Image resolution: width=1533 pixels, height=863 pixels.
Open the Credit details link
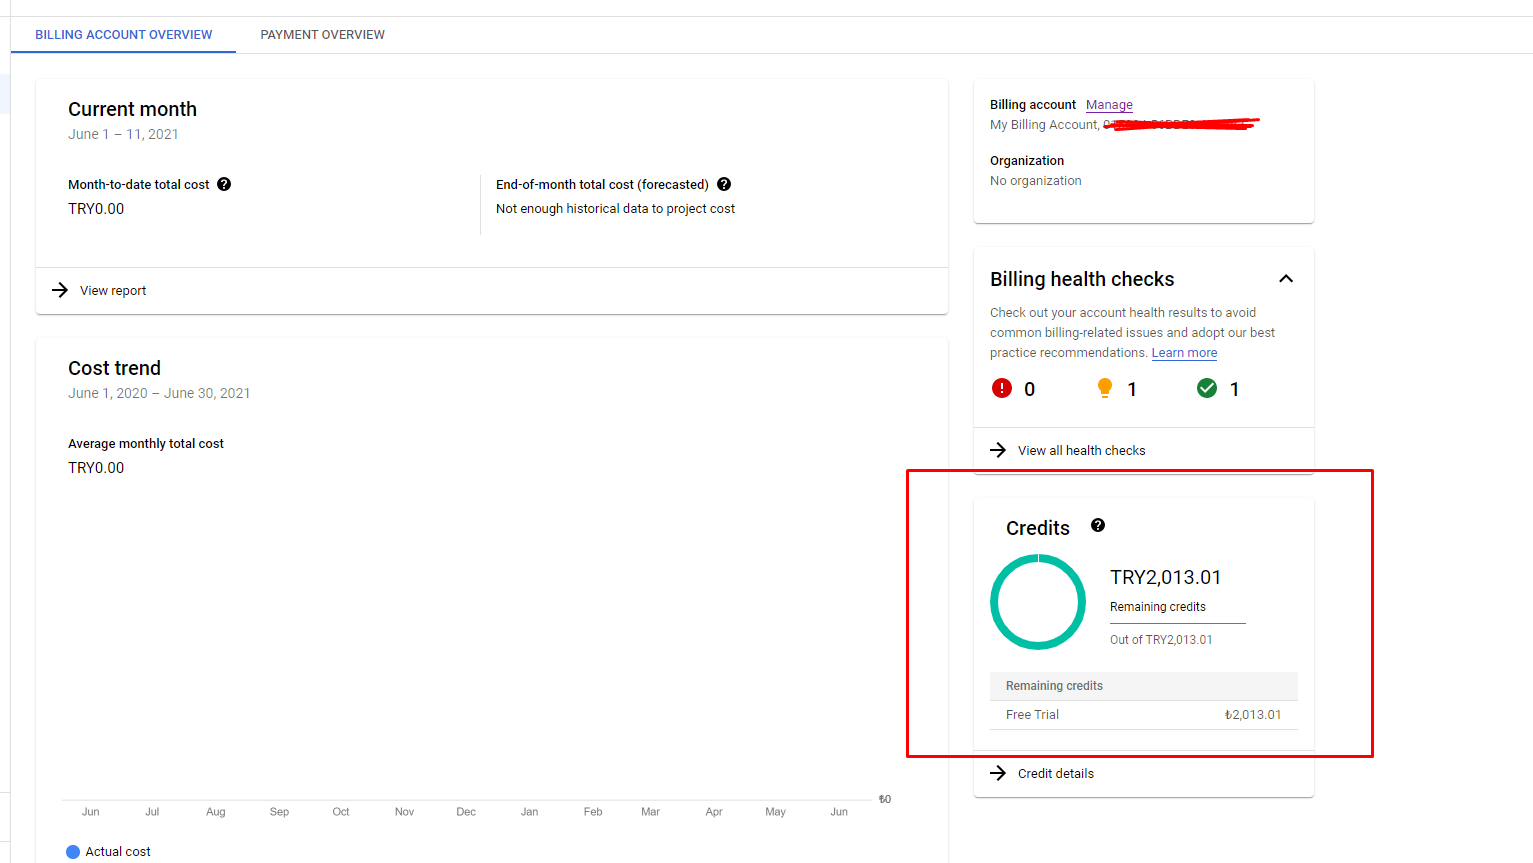(1056, 774)
